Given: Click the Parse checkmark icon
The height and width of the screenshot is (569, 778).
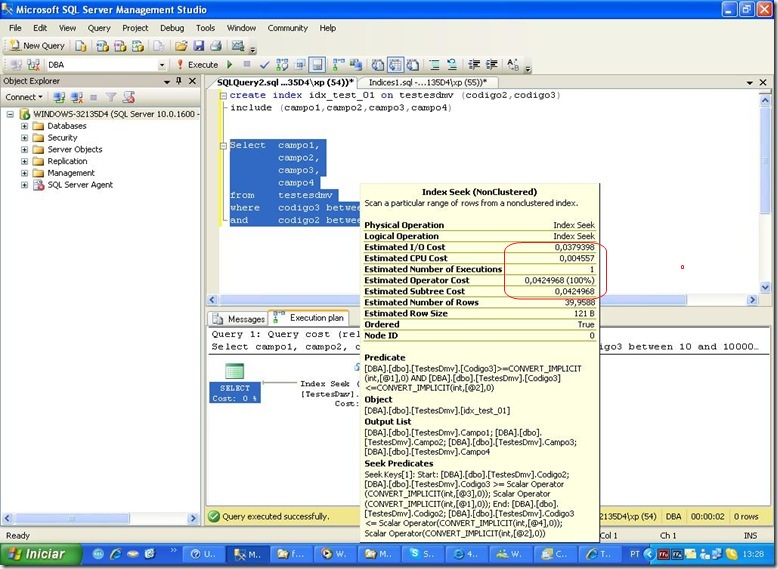Looking at the screenshot, I should coord(265,65).
